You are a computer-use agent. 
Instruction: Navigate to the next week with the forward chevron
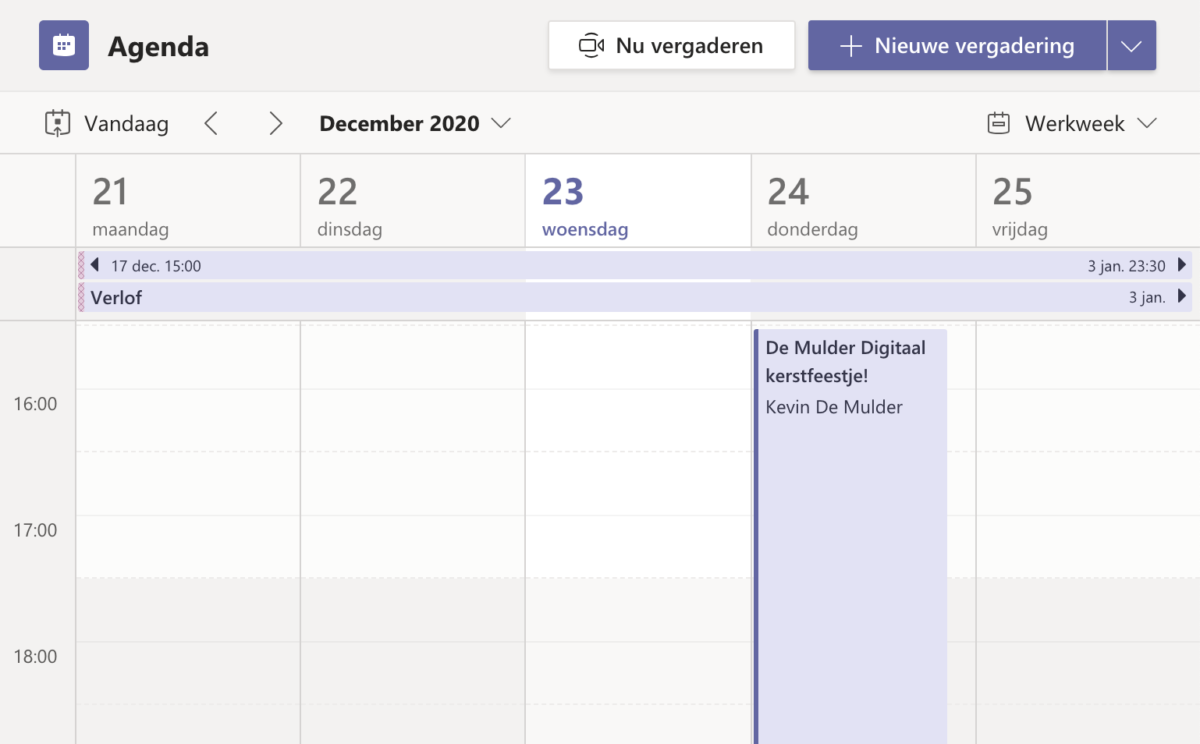pyautogui.click(x=276, y=123)
